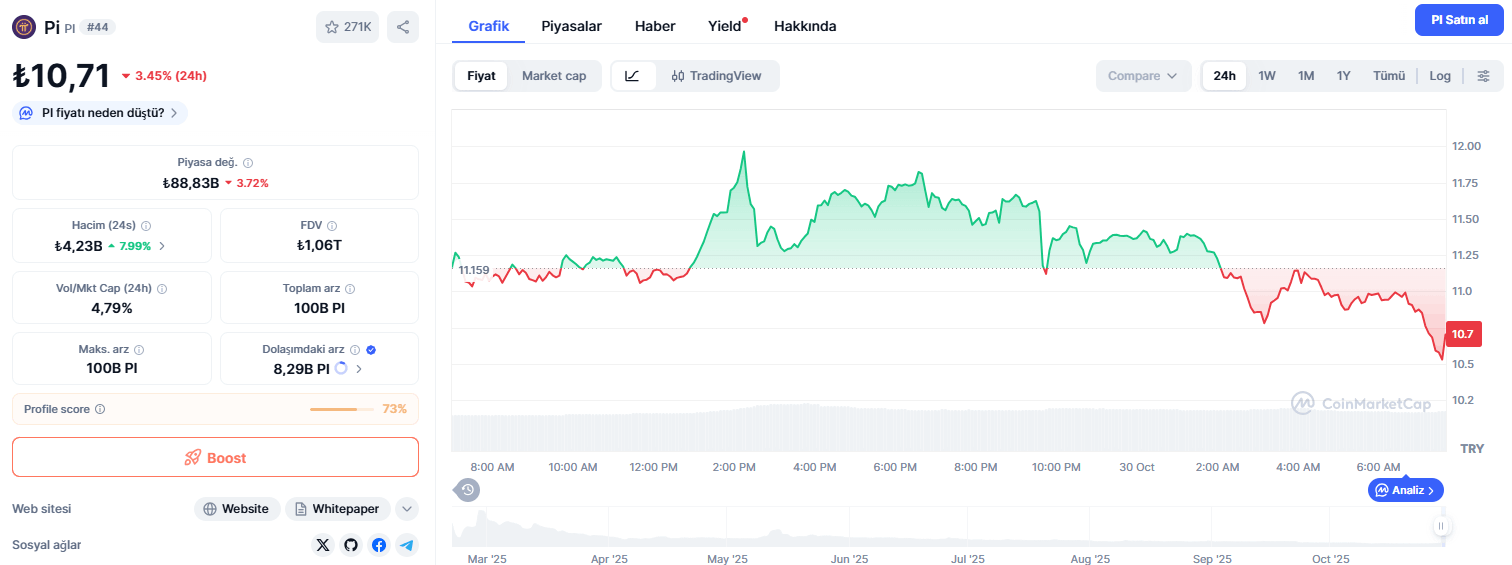Add Pi to watchlist star 271K

pyautogui.click(x=347, y=27)
